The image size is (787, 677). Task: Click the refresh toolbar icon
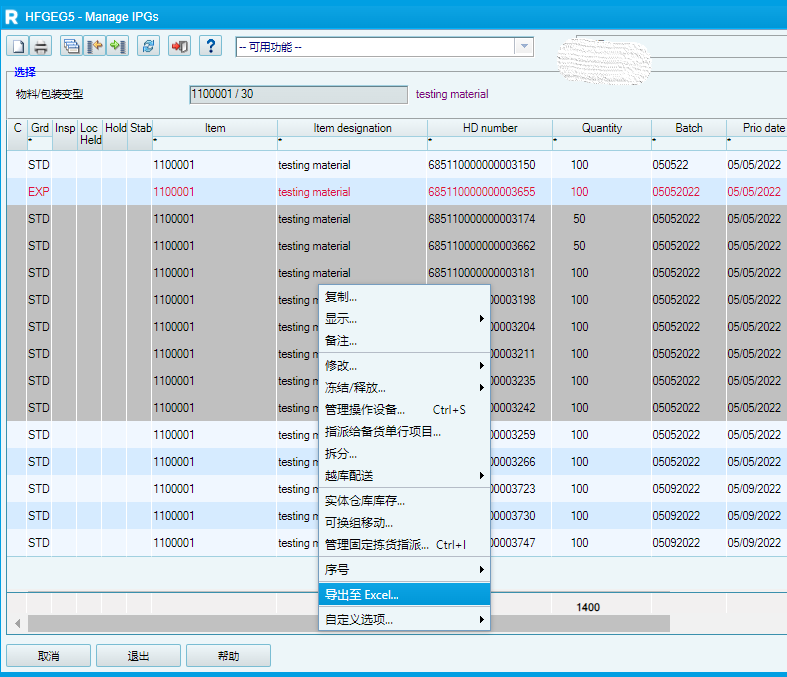point(148,47)
